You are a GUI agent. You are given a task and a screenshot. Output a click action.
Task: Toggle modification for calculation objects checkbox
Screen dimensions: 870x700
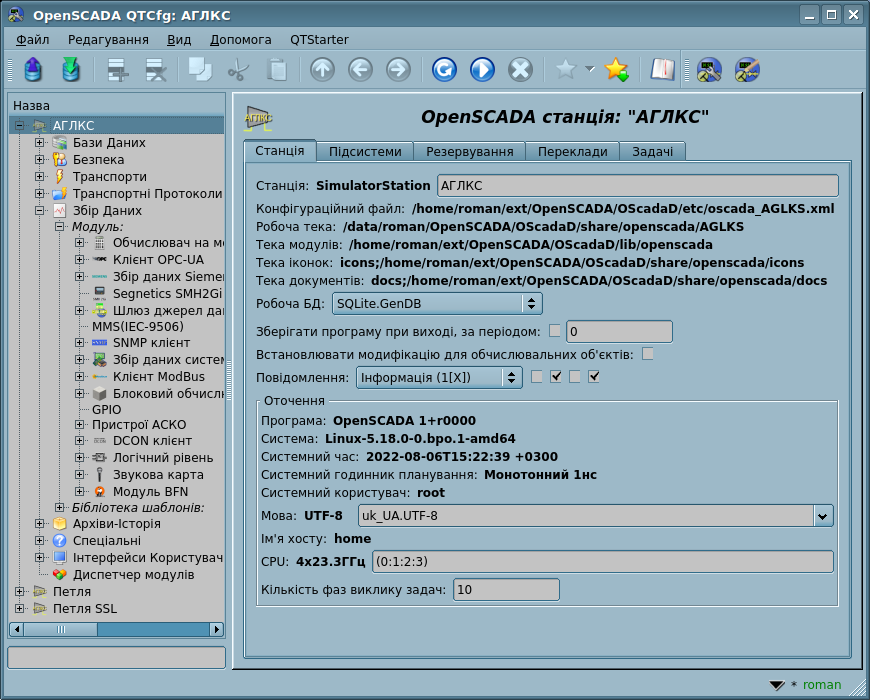point(648,354)
